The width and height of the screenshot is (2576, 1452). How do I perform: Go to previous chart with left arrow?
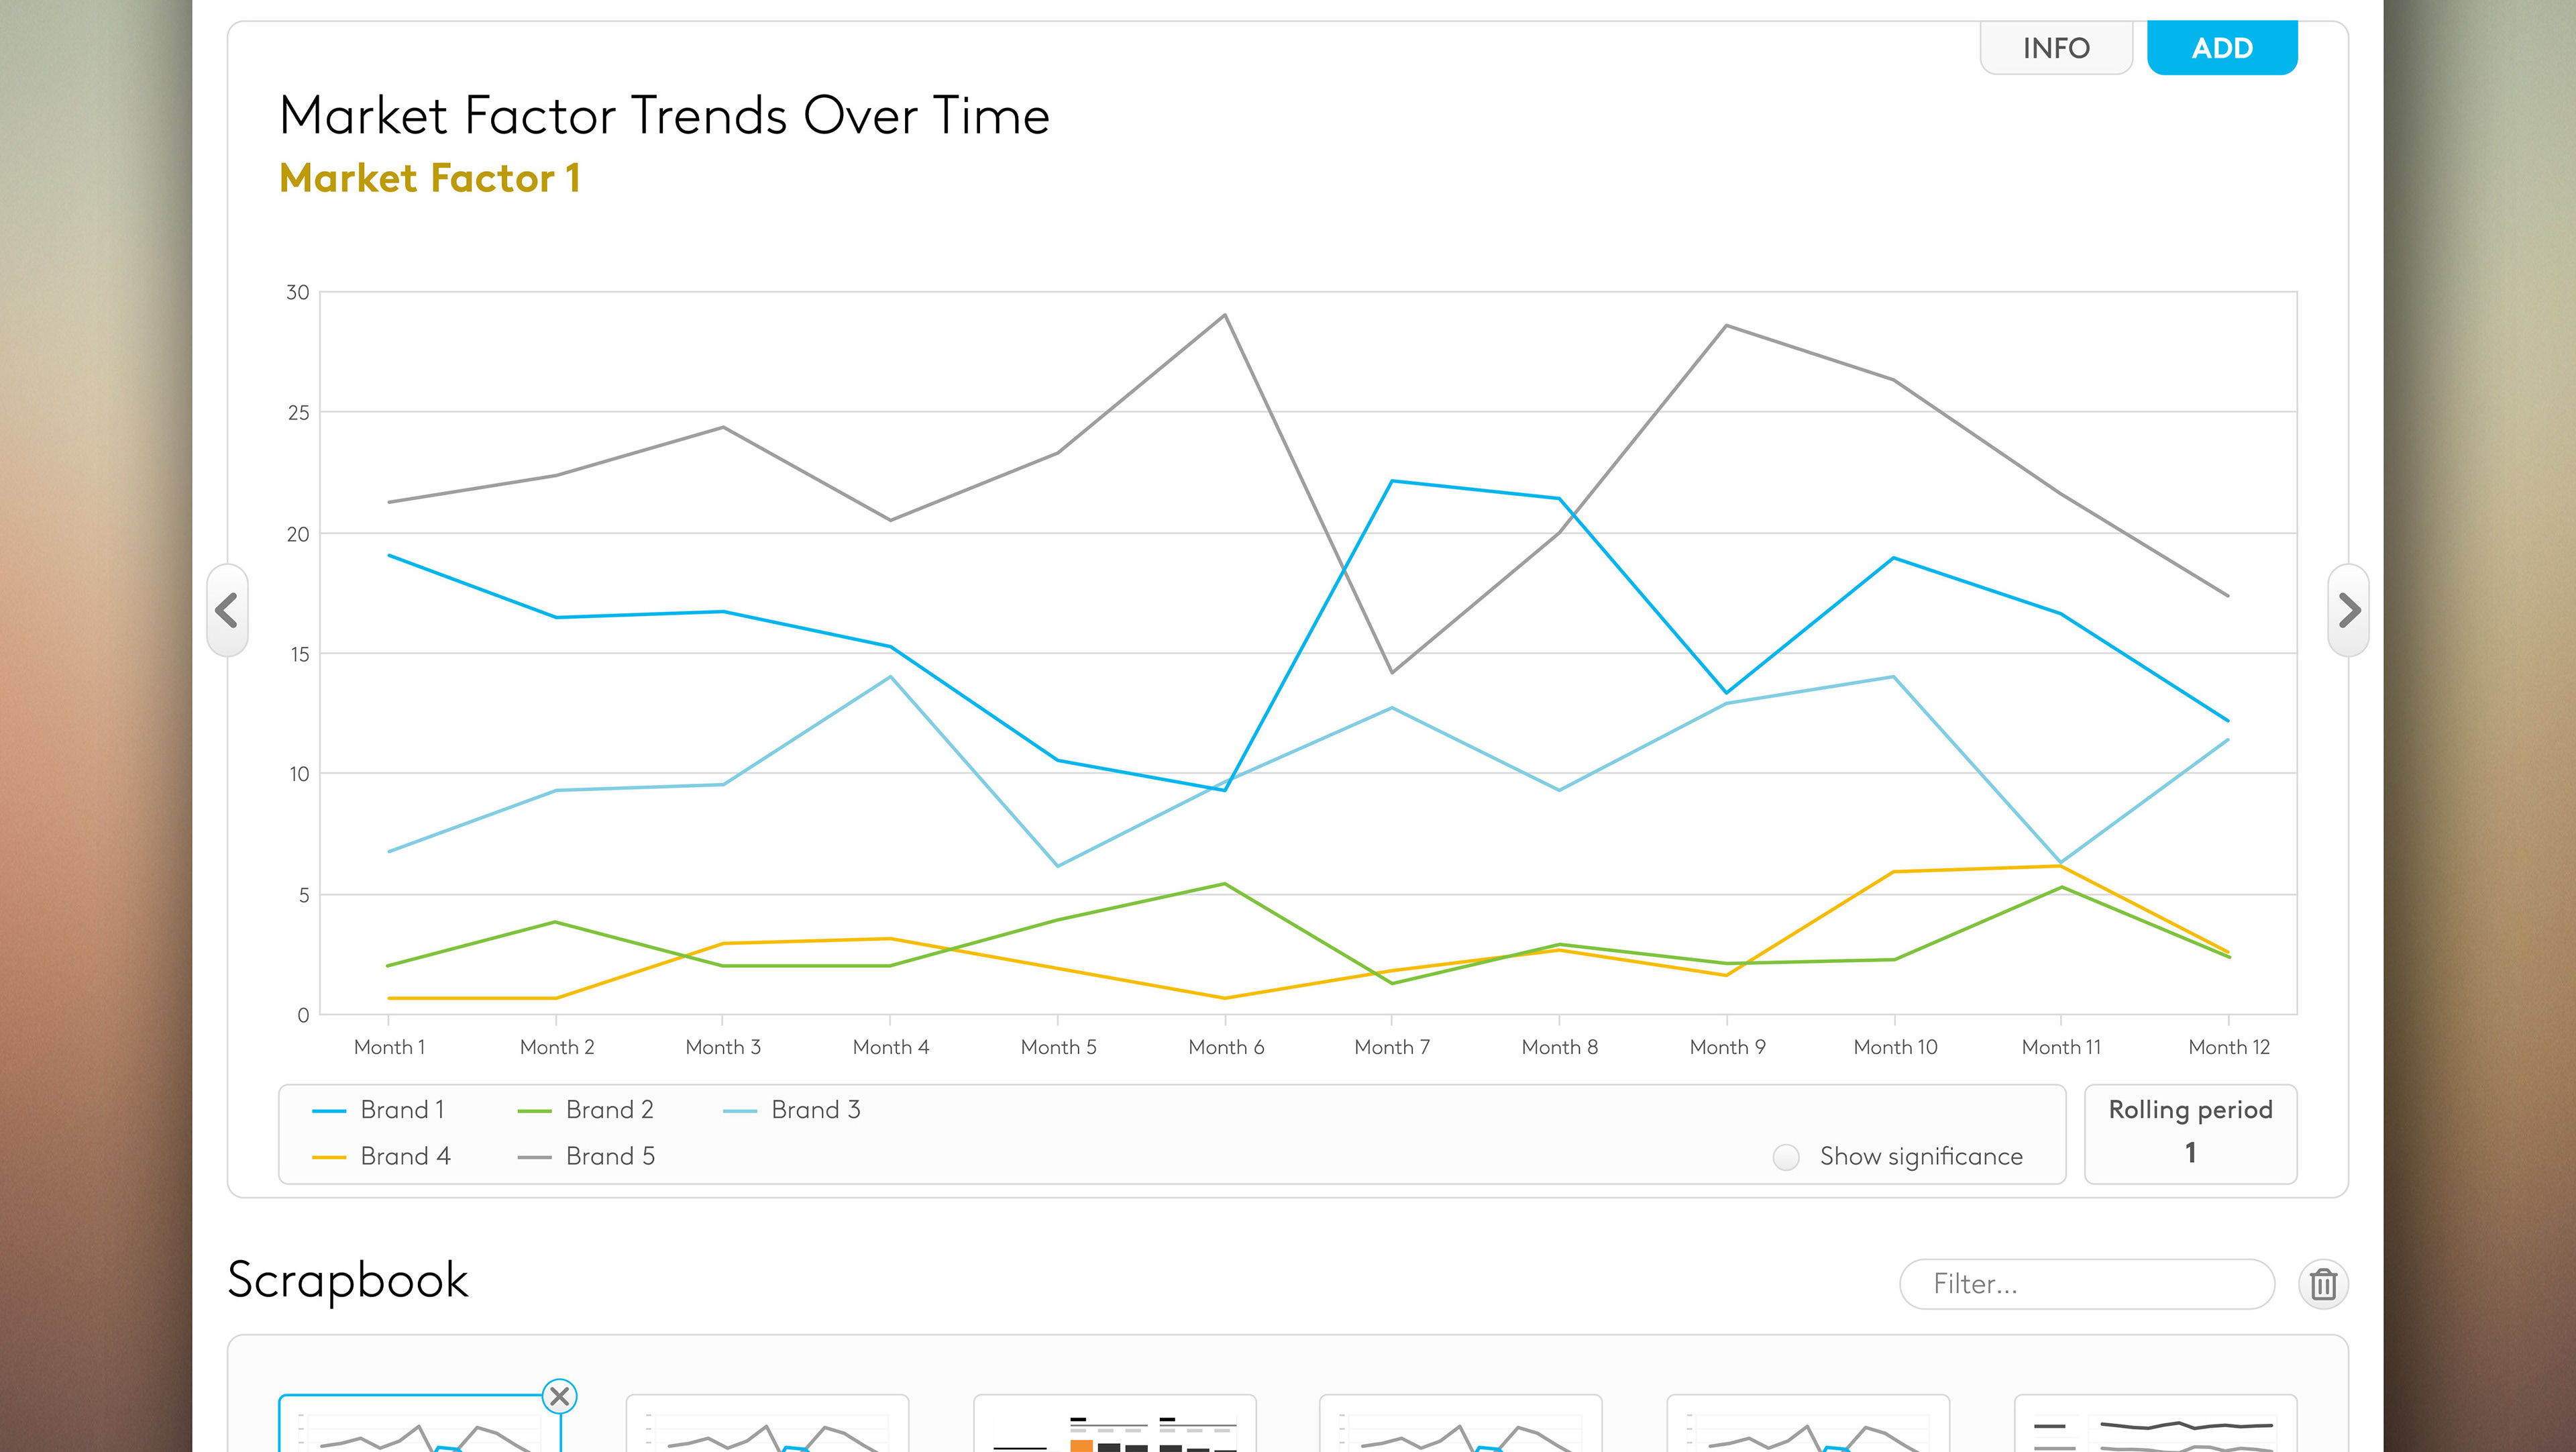click(227, 610)
